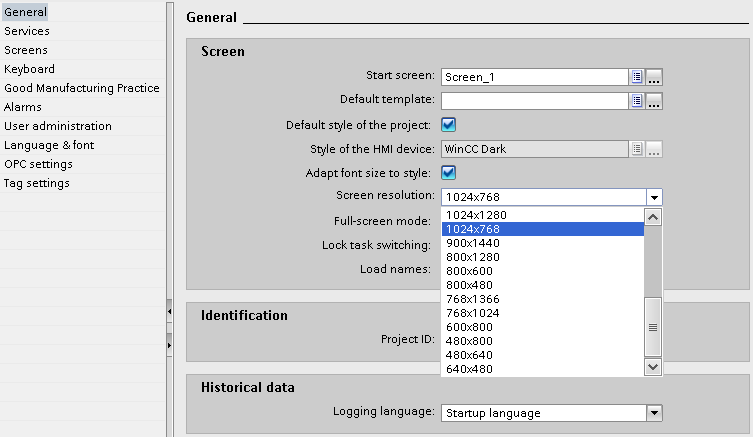Click the Start screen input field

coord(533,76)
